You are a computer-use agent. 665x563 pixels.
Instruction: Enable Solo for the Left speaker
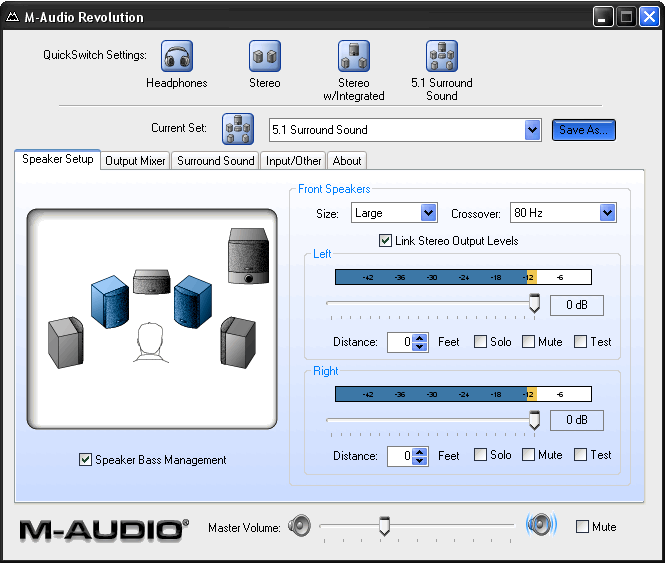[480, 342]
